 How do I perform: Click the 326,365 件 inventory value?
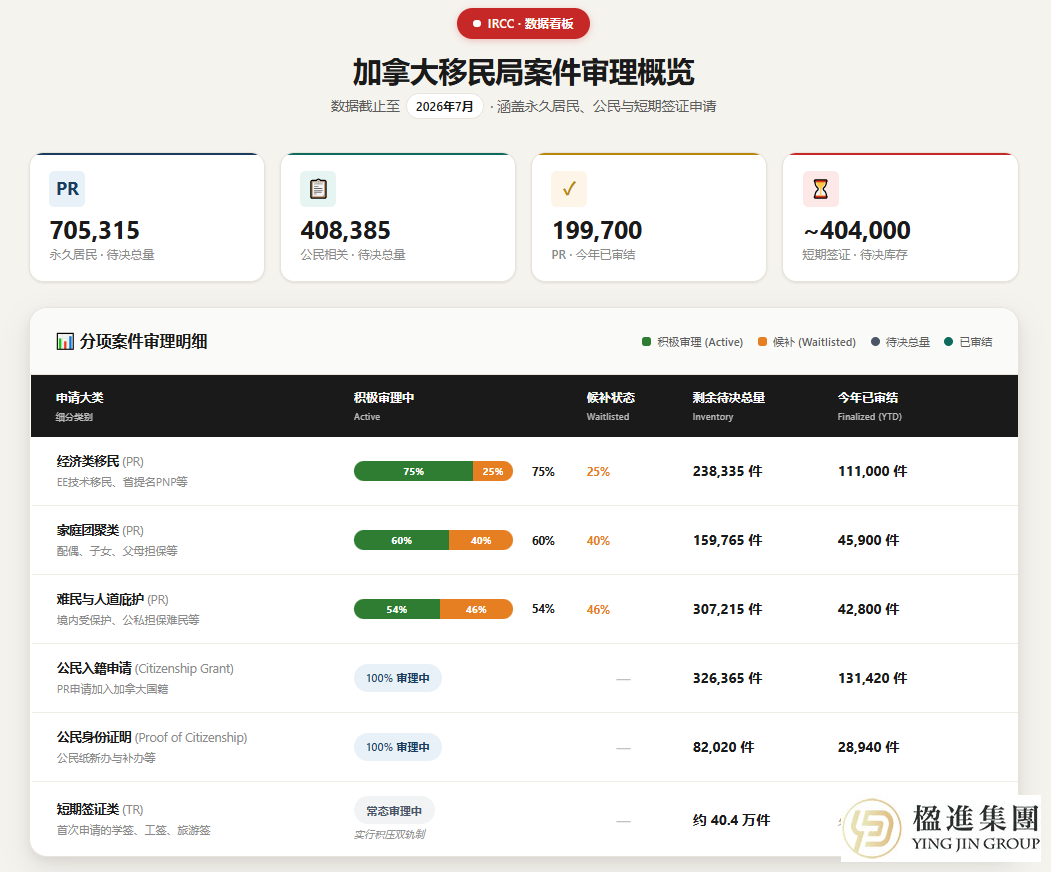727,678
